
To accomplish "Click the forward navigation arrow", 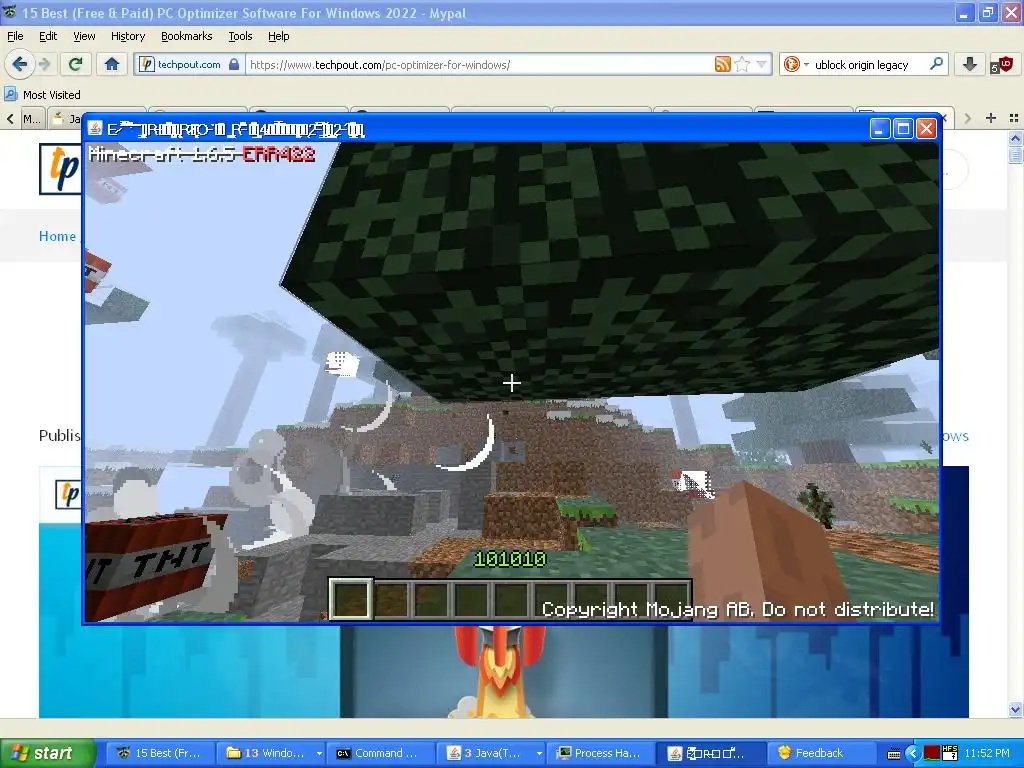I will click(44, 64).
